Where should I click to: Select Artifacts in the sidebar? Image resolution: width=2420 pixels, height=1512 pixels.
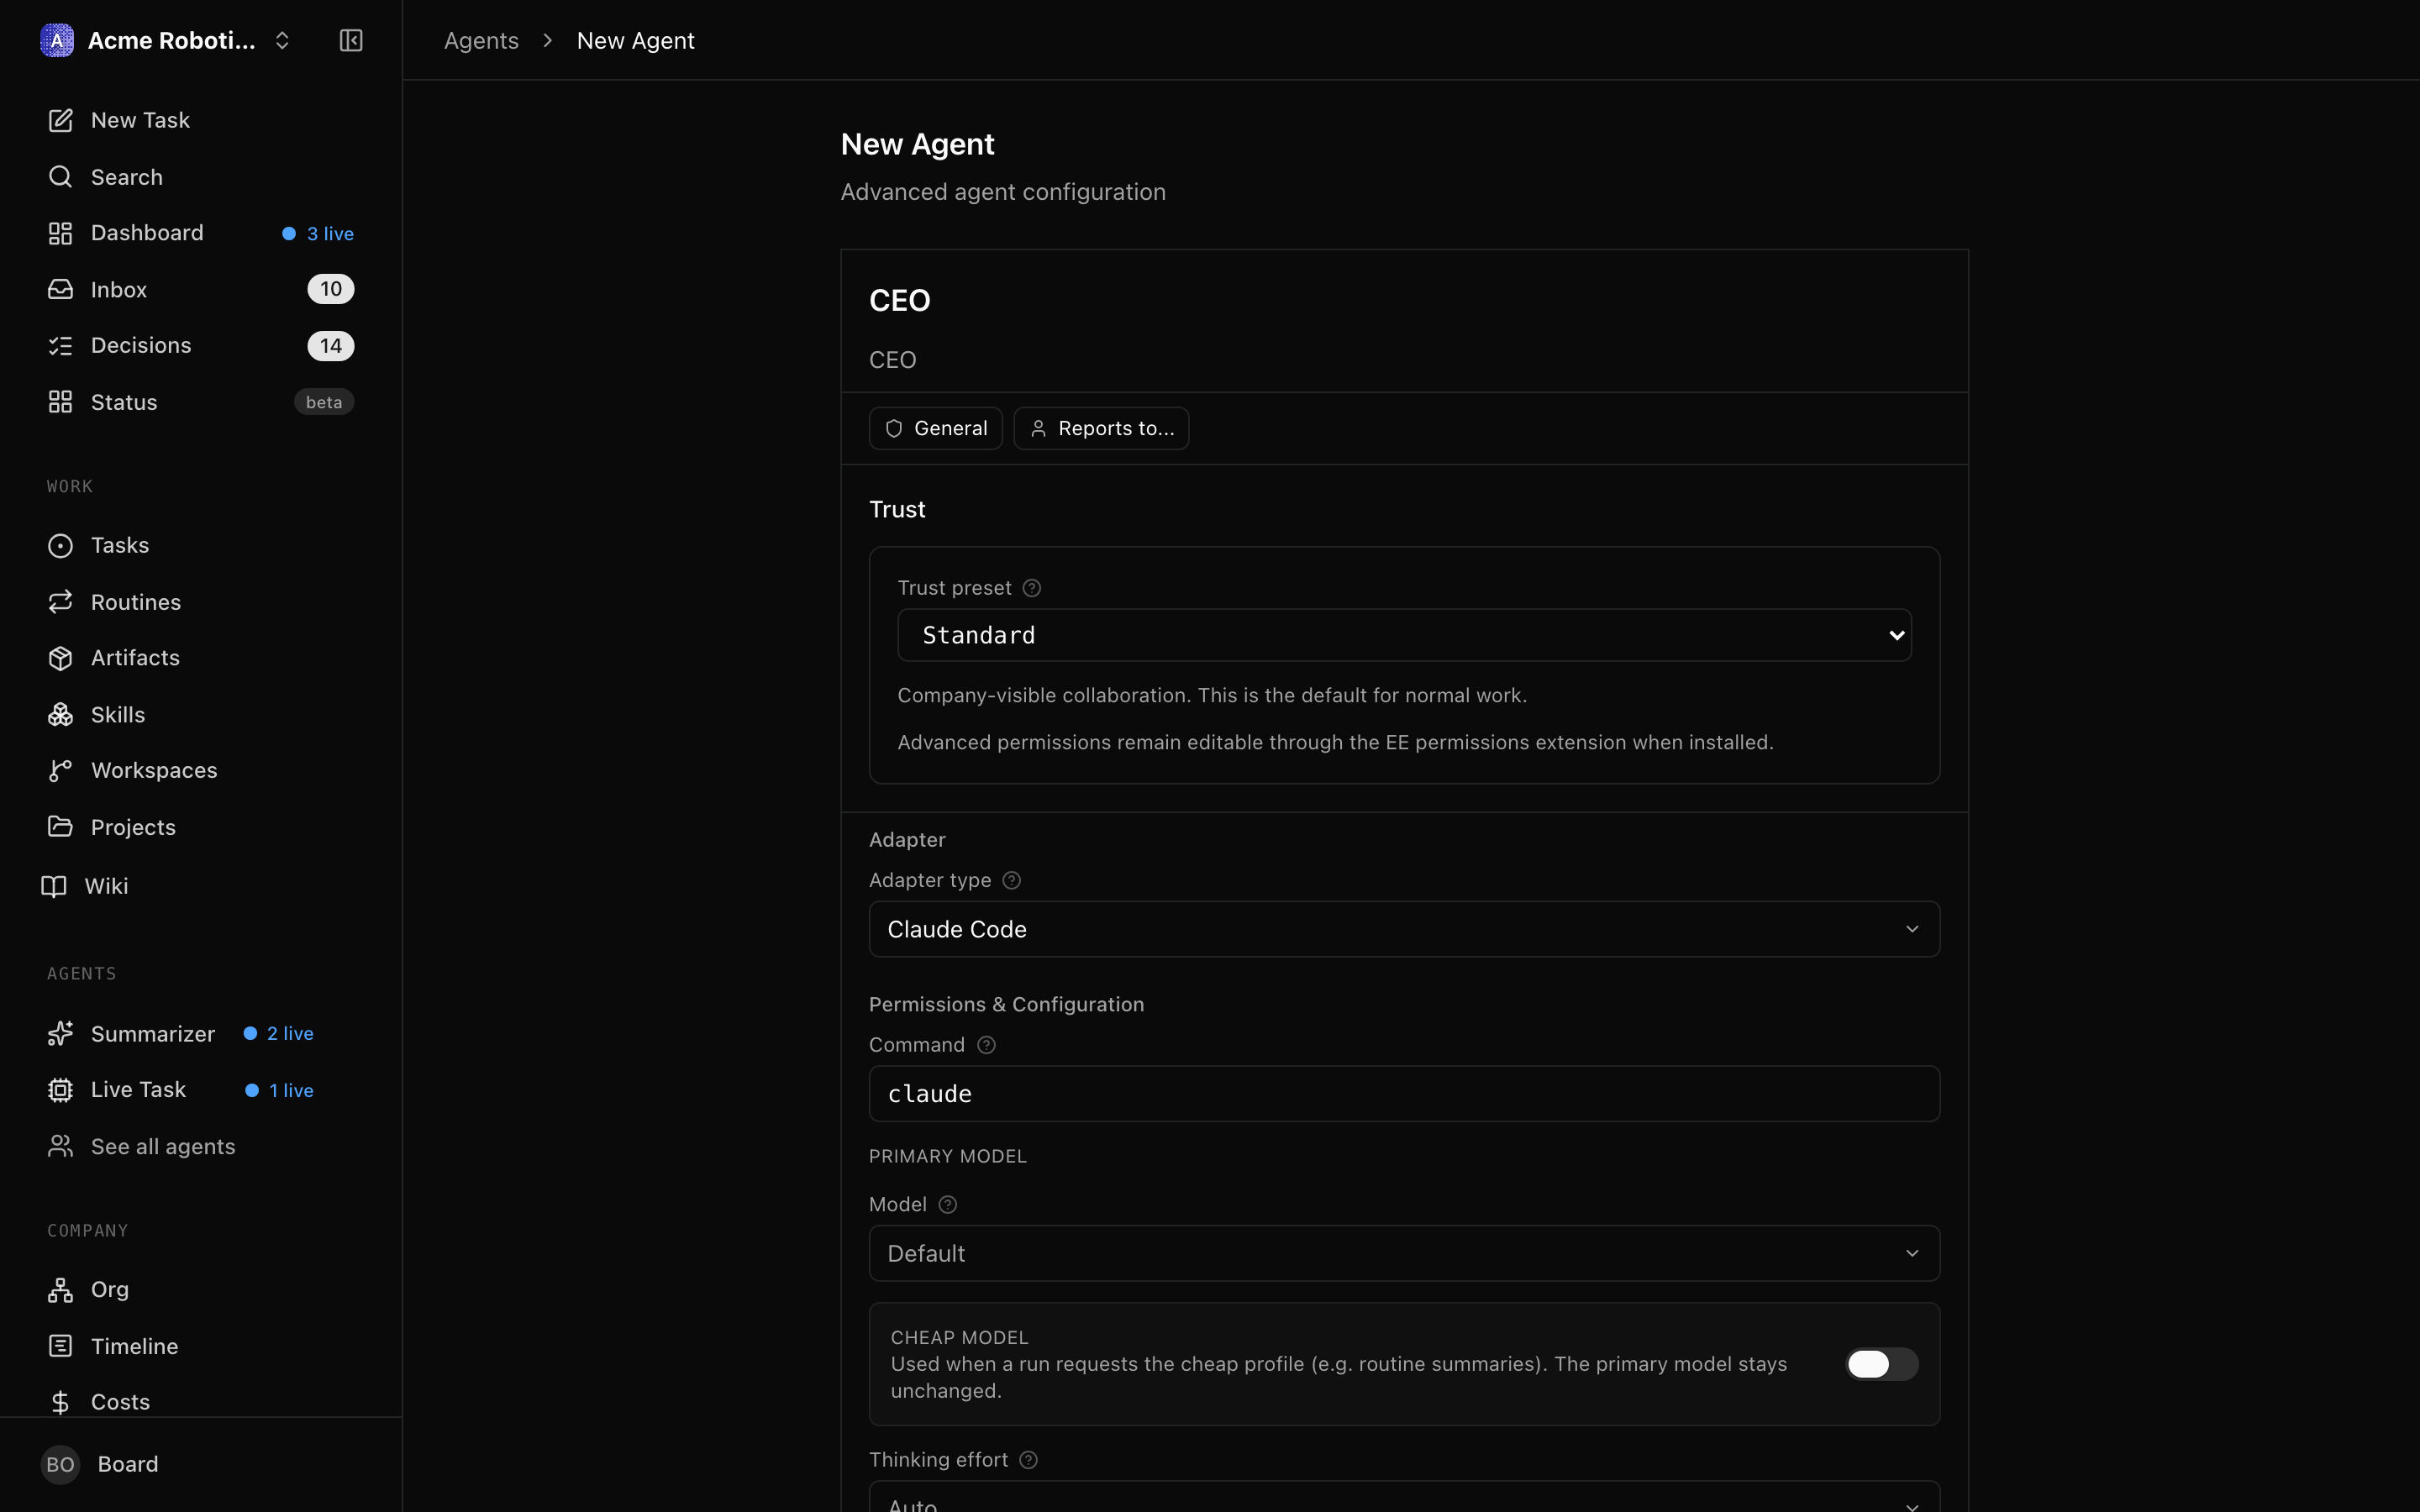point(200,658)
